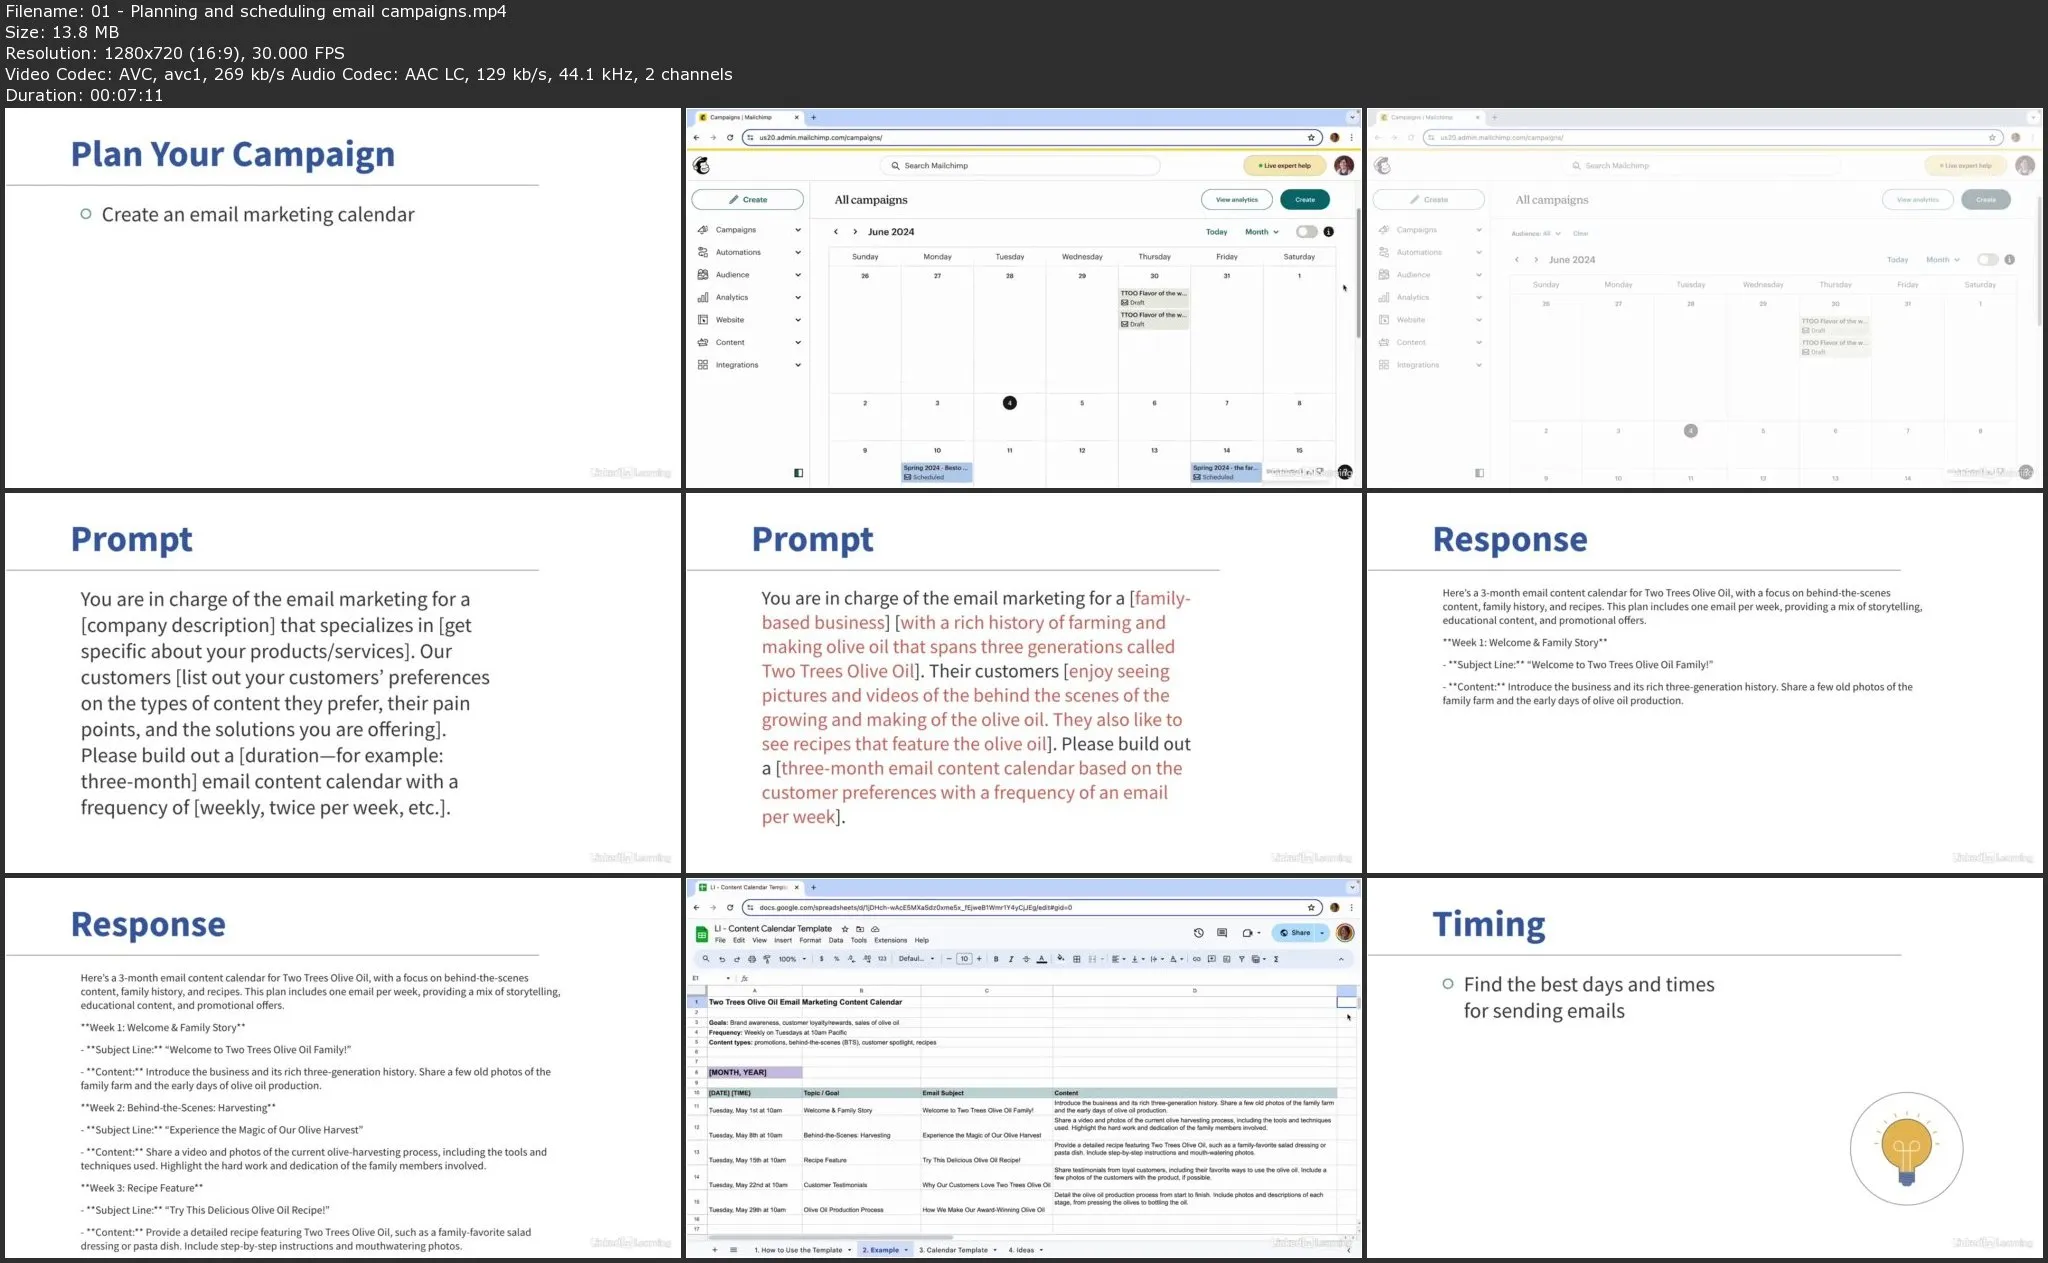Click the filter funnel icon in the Sheets toolbar
This screenshot has width=2048, height=1263.
[1242, 959]
